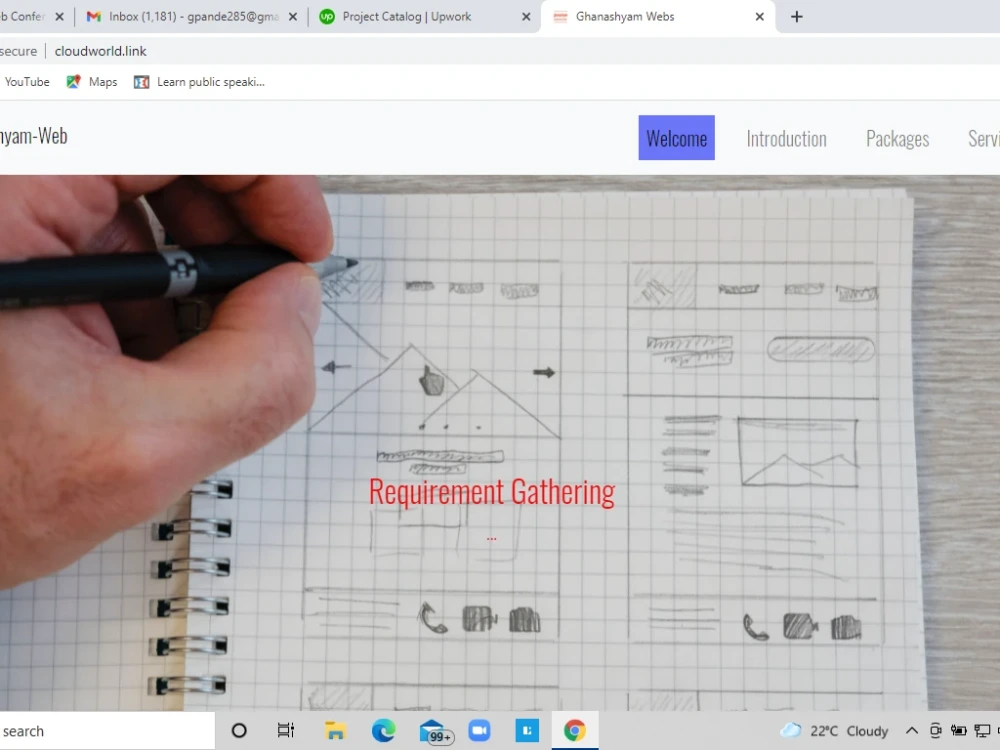Click the Upwork tab favicon
The height and width of the screenshot is (750, 1000).
[327, 17]
